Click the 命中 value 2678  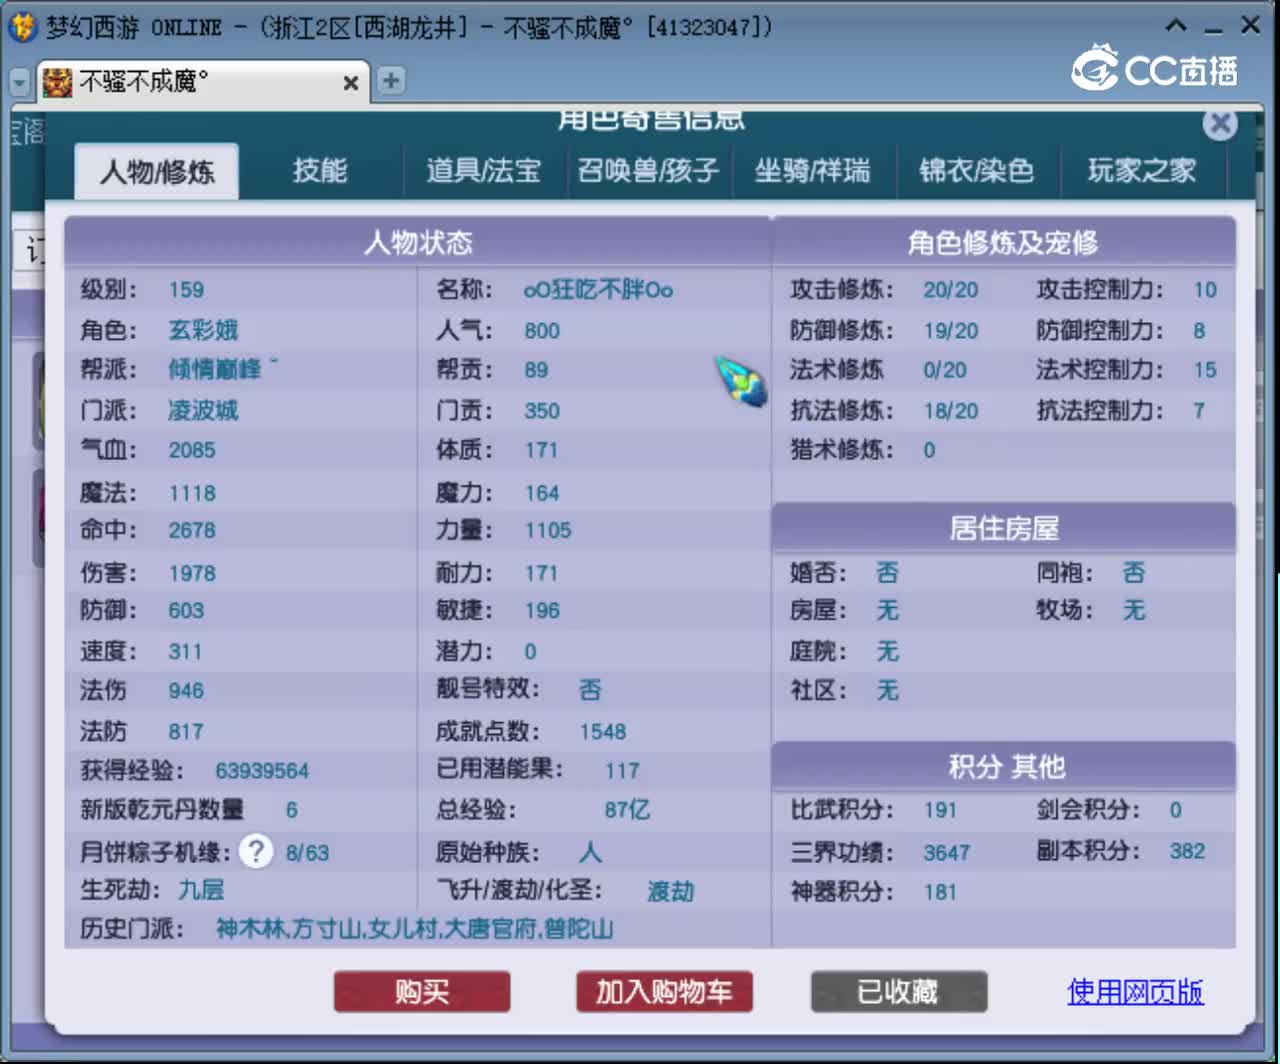[x=192, y=530]
